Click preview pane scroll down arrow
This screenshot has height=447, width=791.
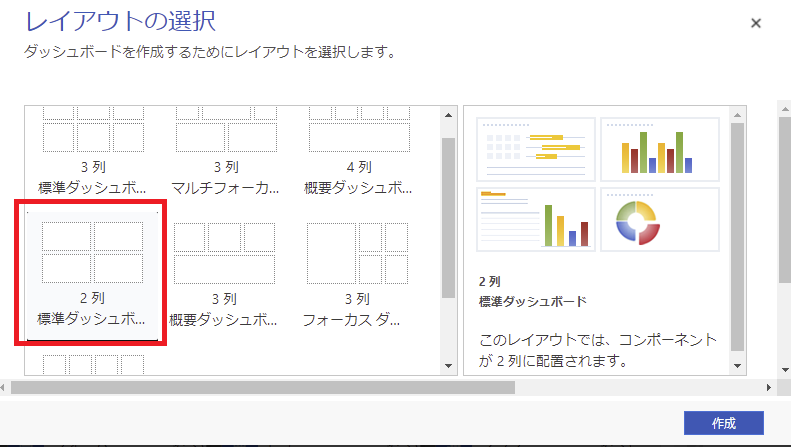click(737, 366)
